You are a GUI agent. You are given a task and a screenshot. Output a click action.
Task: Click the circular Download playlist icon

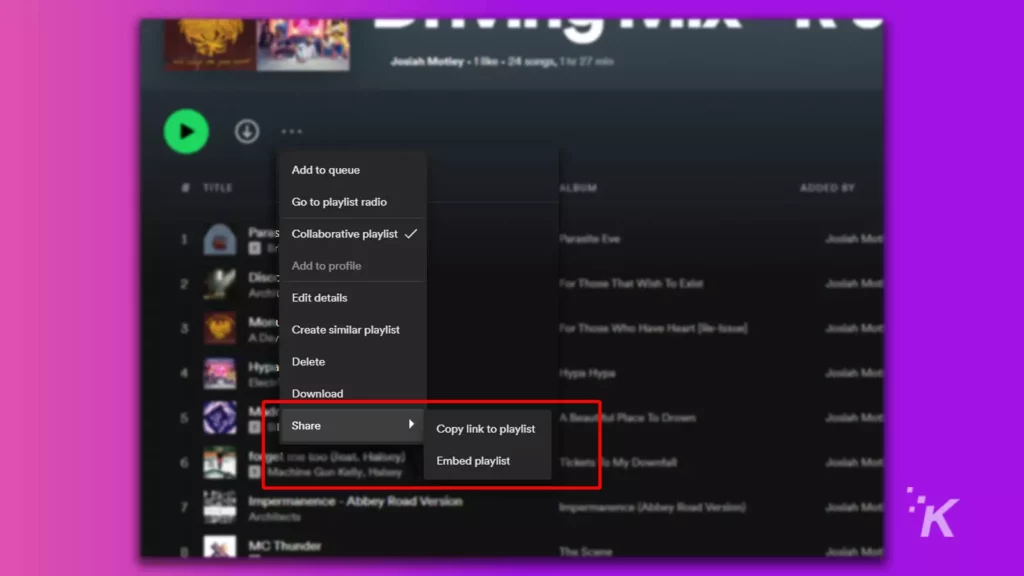[x=246, y=131]
